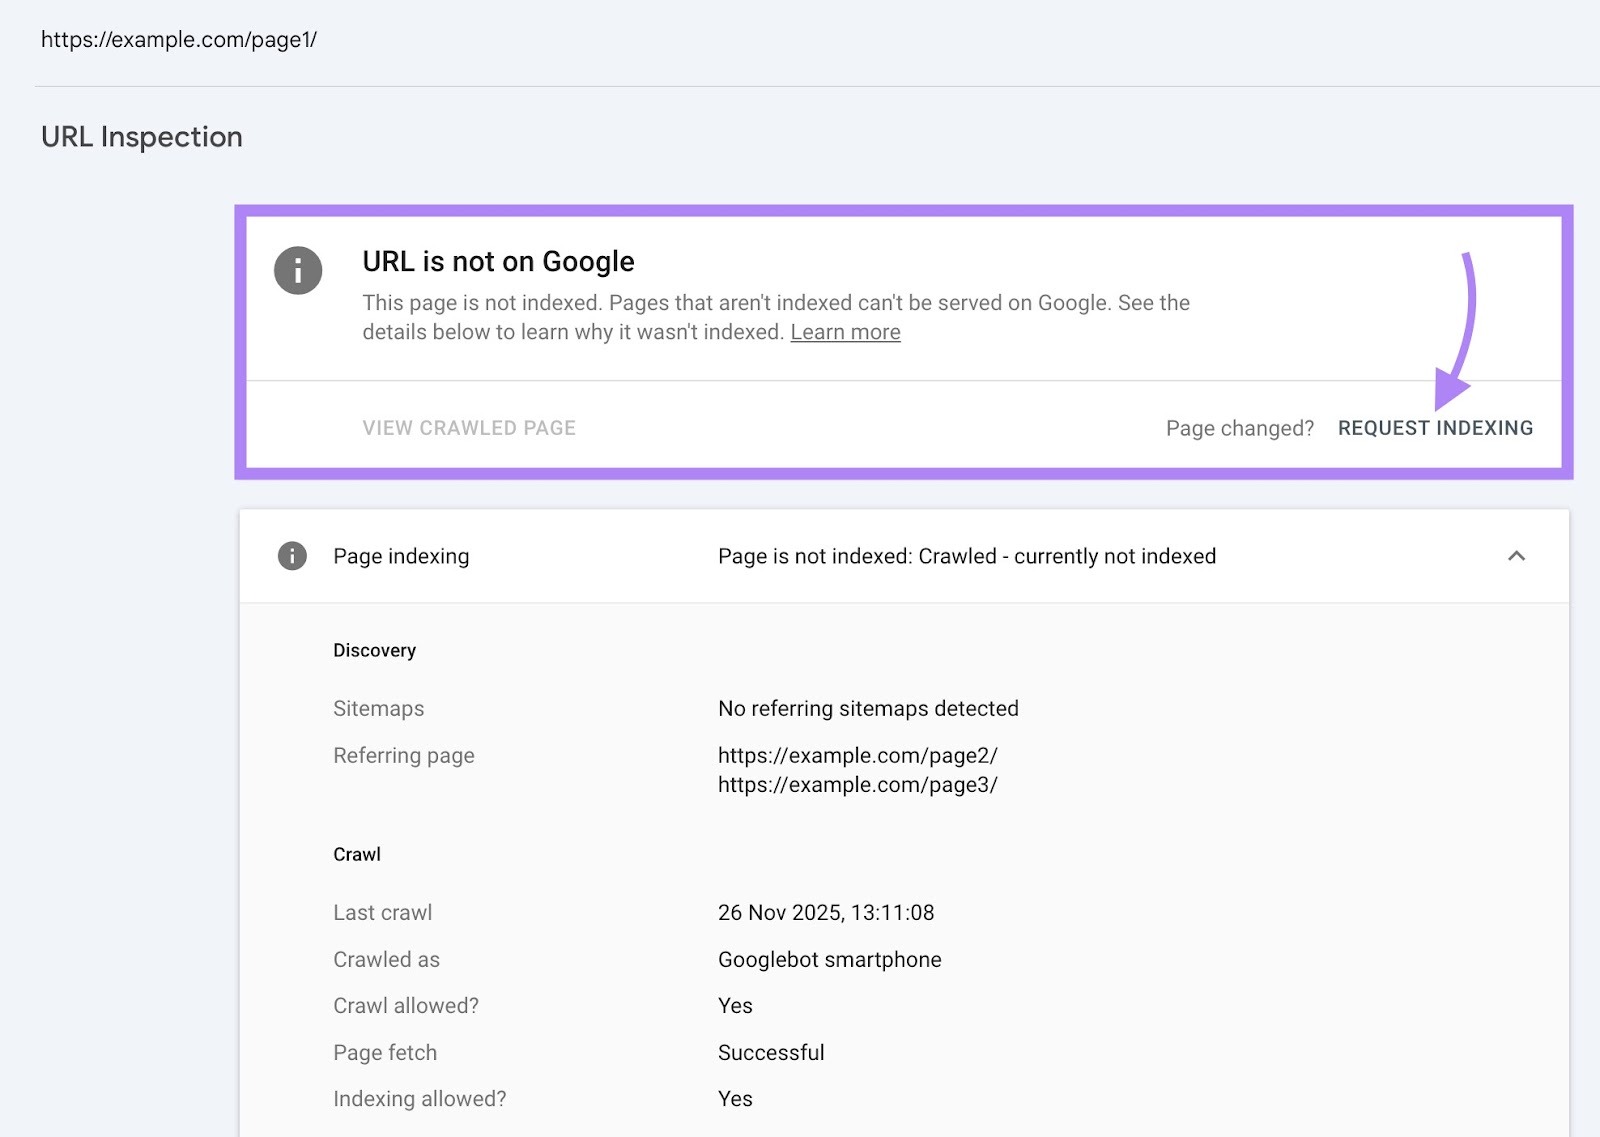
Task: Click the REQUEST INDEXING button
Action: point(1434,427)
